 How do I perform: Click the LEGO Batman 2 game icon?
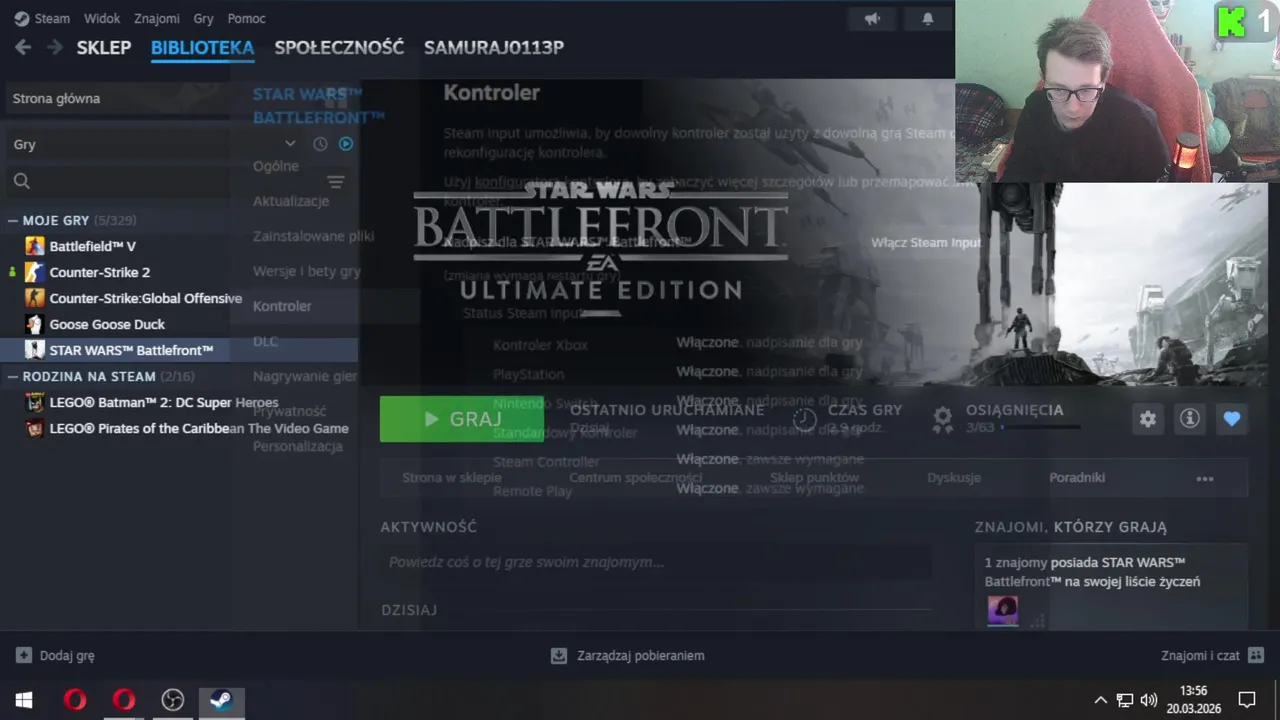[35, 402]
